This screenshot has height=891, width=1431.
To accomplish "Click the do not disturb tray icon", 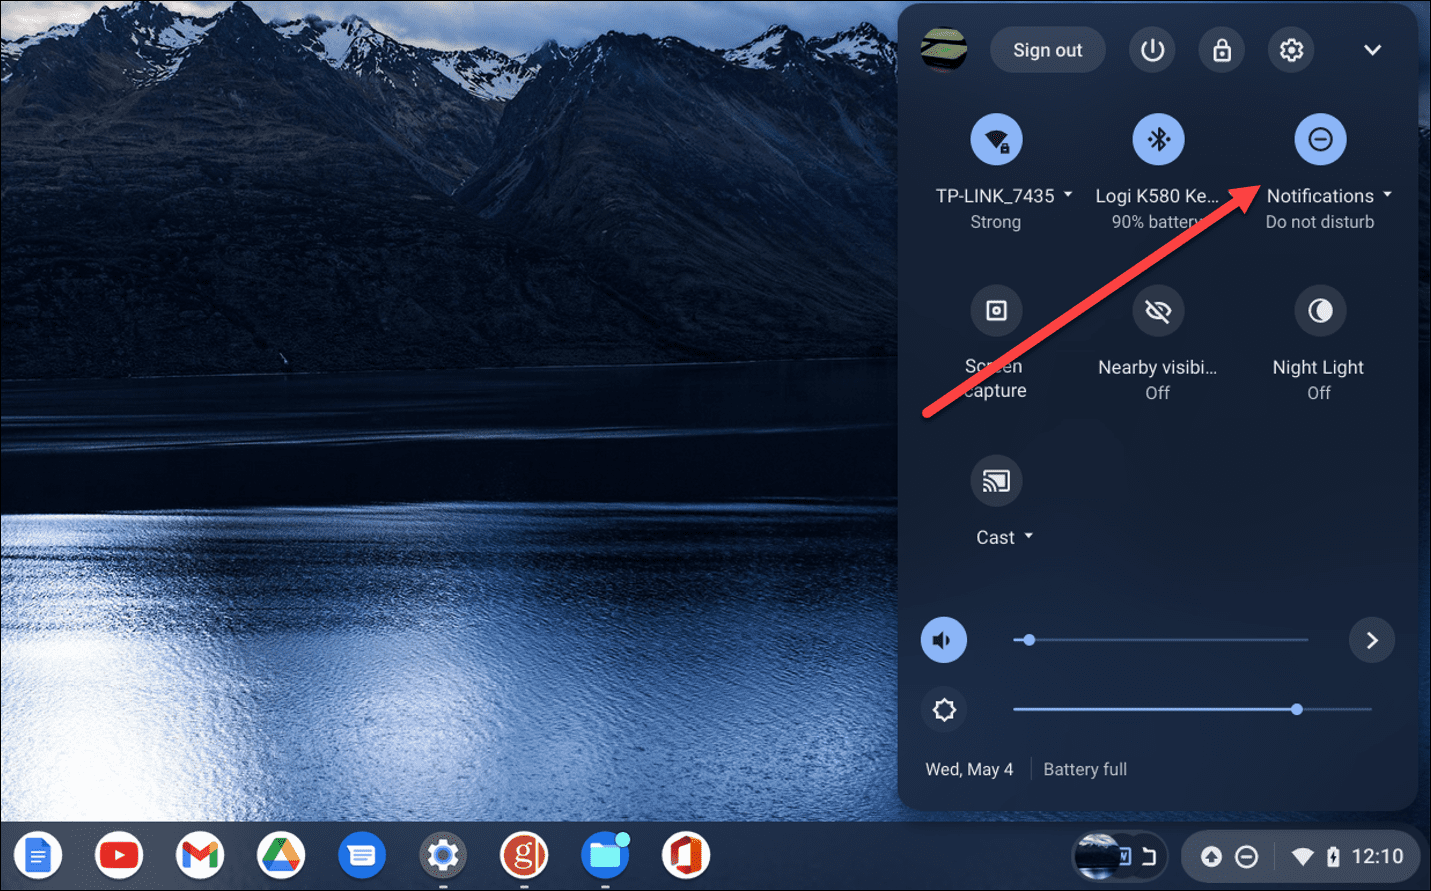I will point(1246,857).
